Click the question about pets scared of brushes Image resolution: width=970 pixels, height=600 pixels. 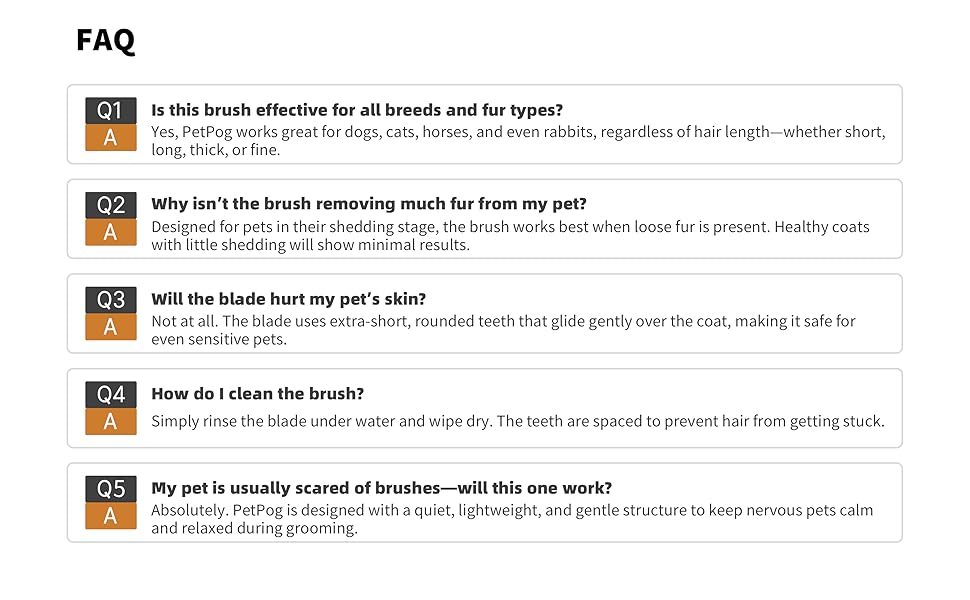click(382, 488)
